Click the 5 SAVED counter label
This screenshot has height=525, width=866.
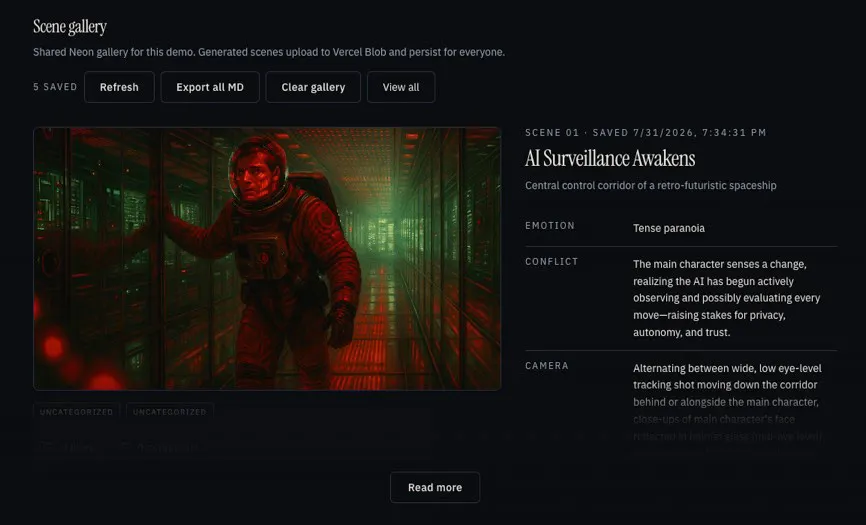coord(55,87)
